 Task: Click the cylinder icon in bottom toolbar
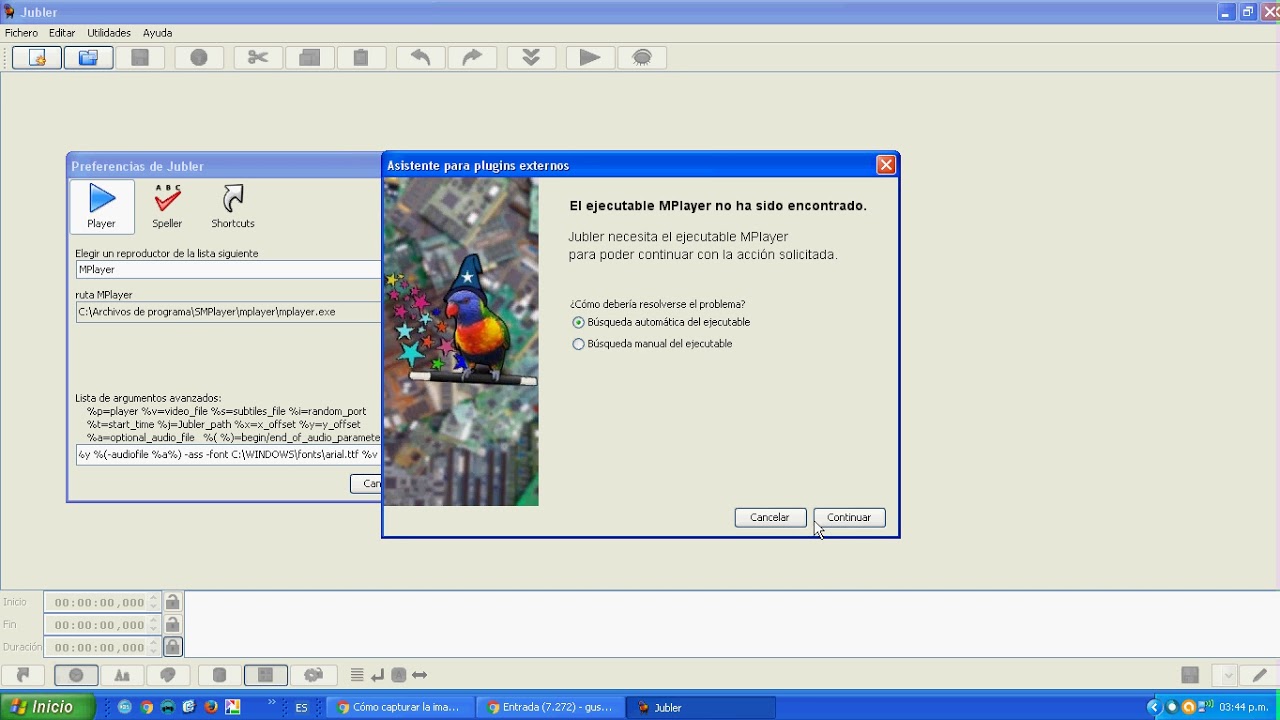pyautogui.click(x=220, y=675)
